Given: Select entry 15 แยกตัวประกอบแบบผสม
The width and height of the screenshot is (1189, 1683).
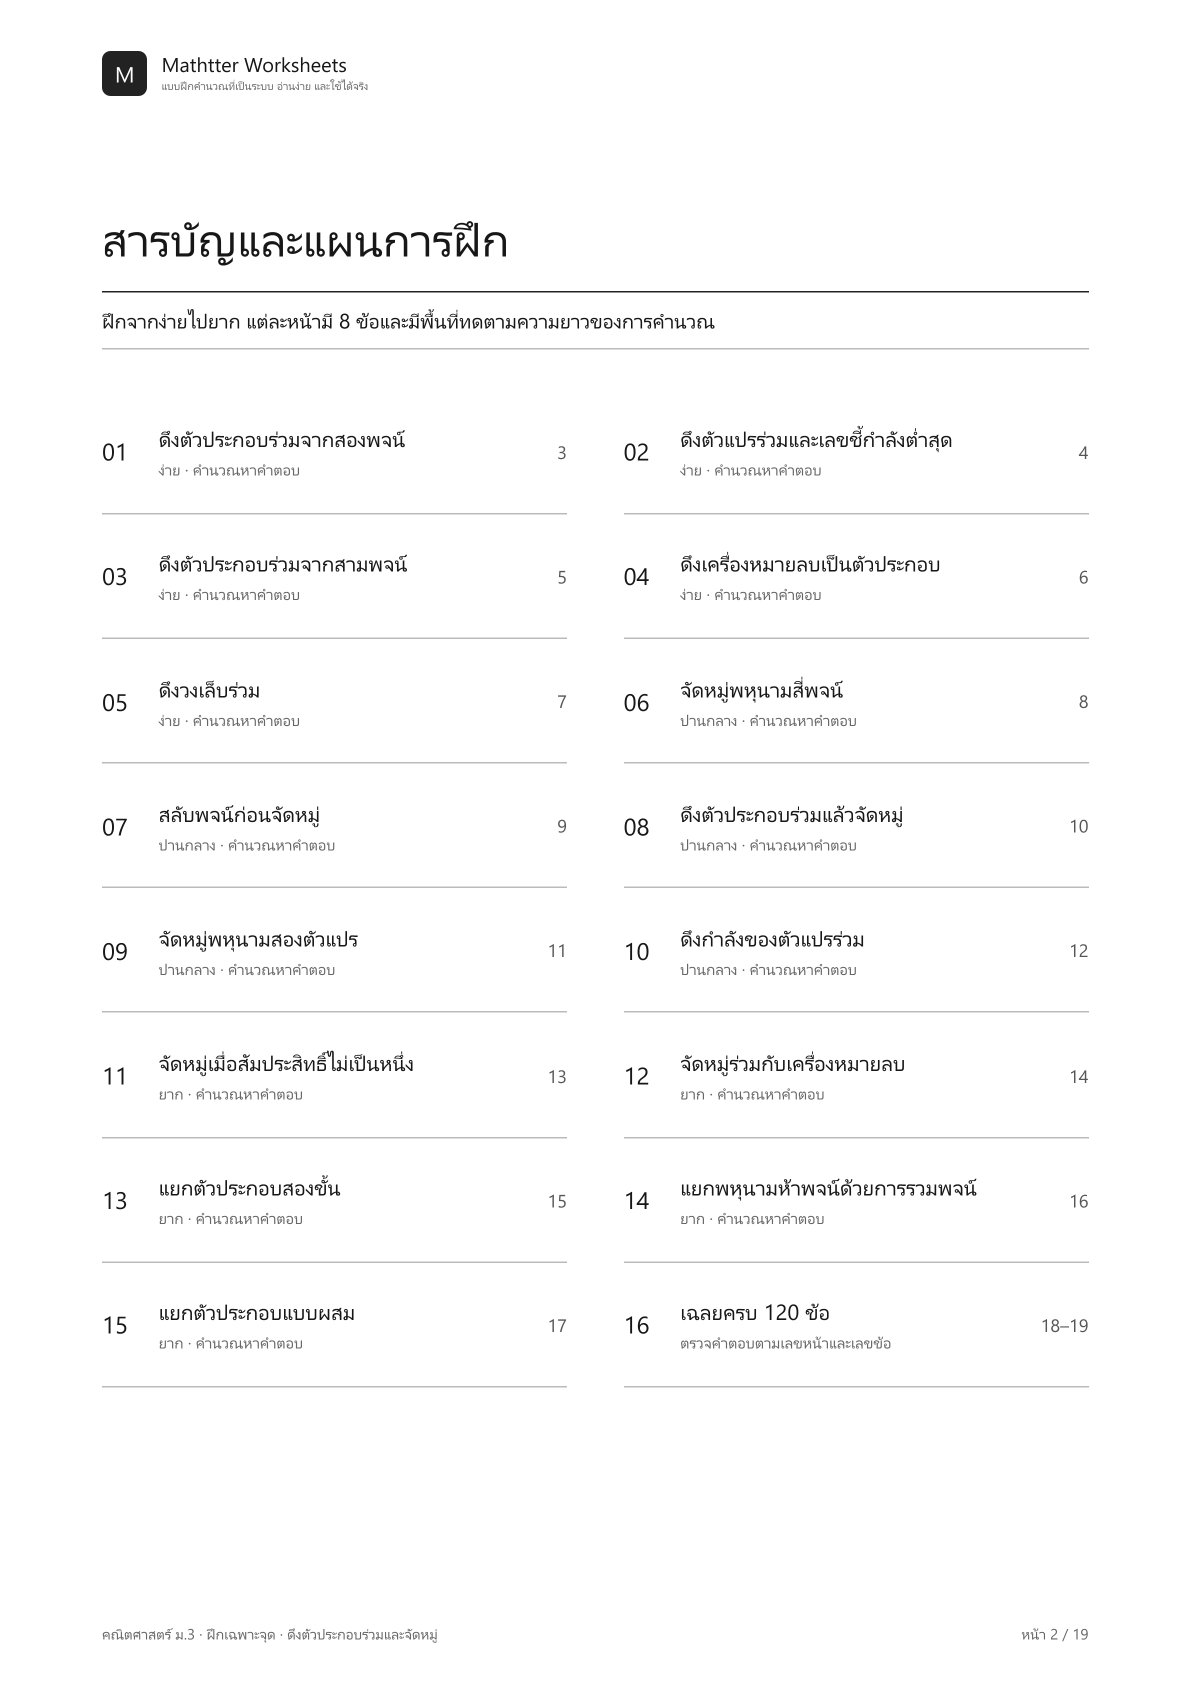Looking at the screenshot, I should (334, 1325).
